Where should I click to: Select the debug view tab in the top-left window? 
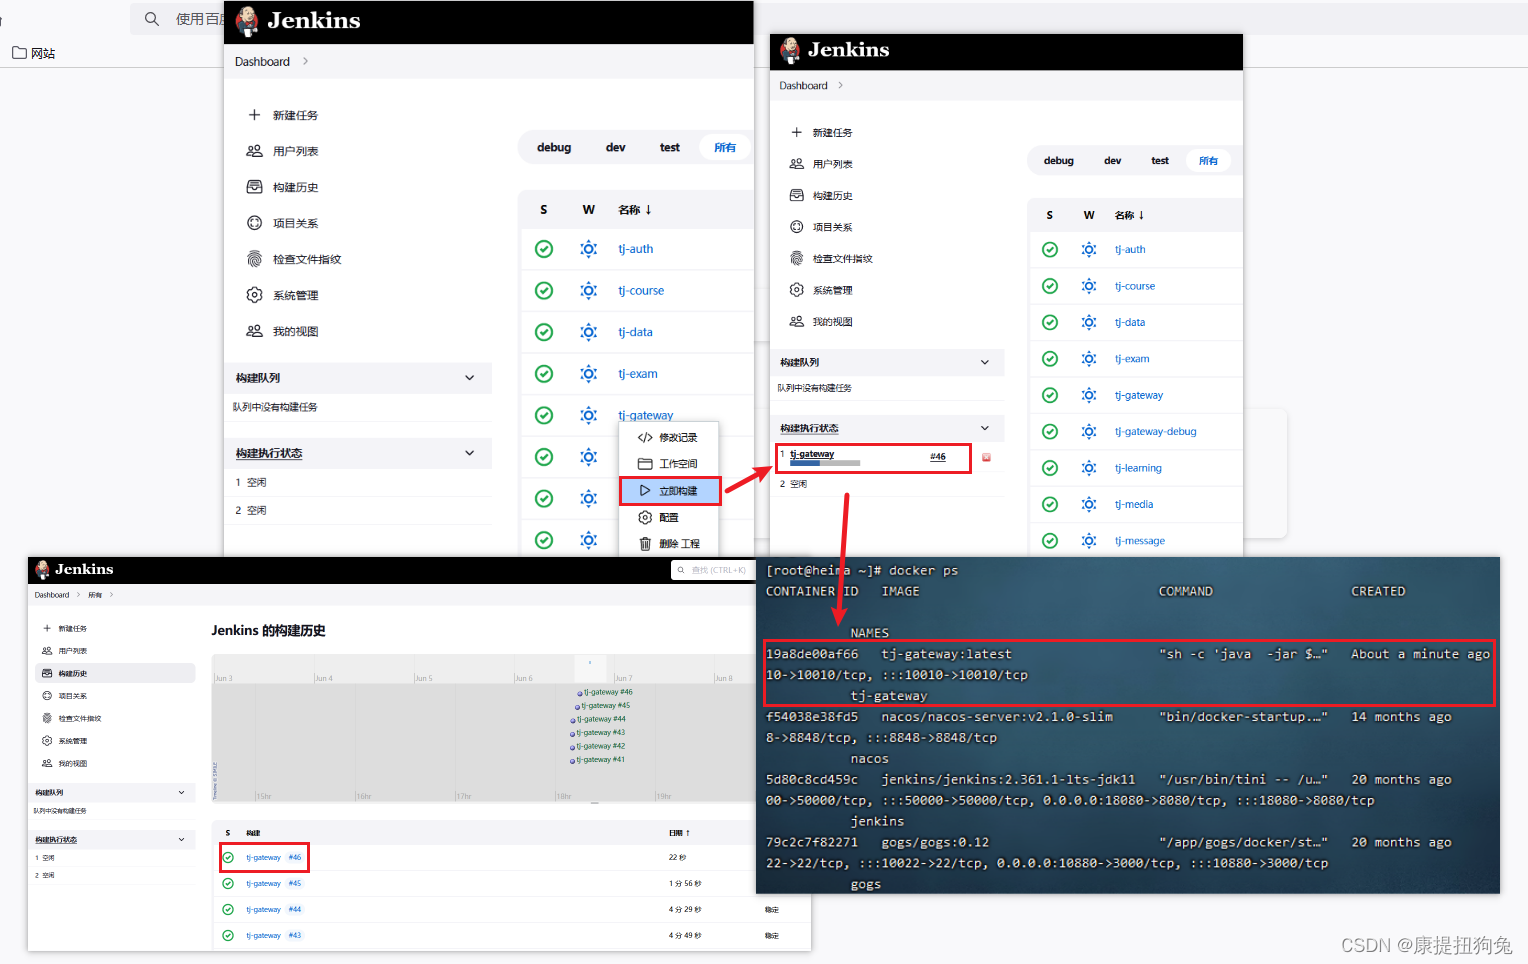(x=554, y=147)
